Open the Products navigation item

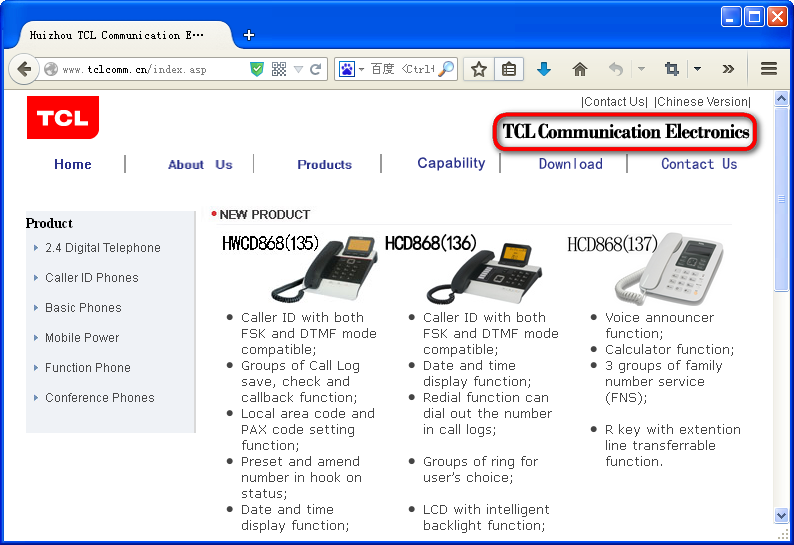pyautogui.click(x=325, y=165)
